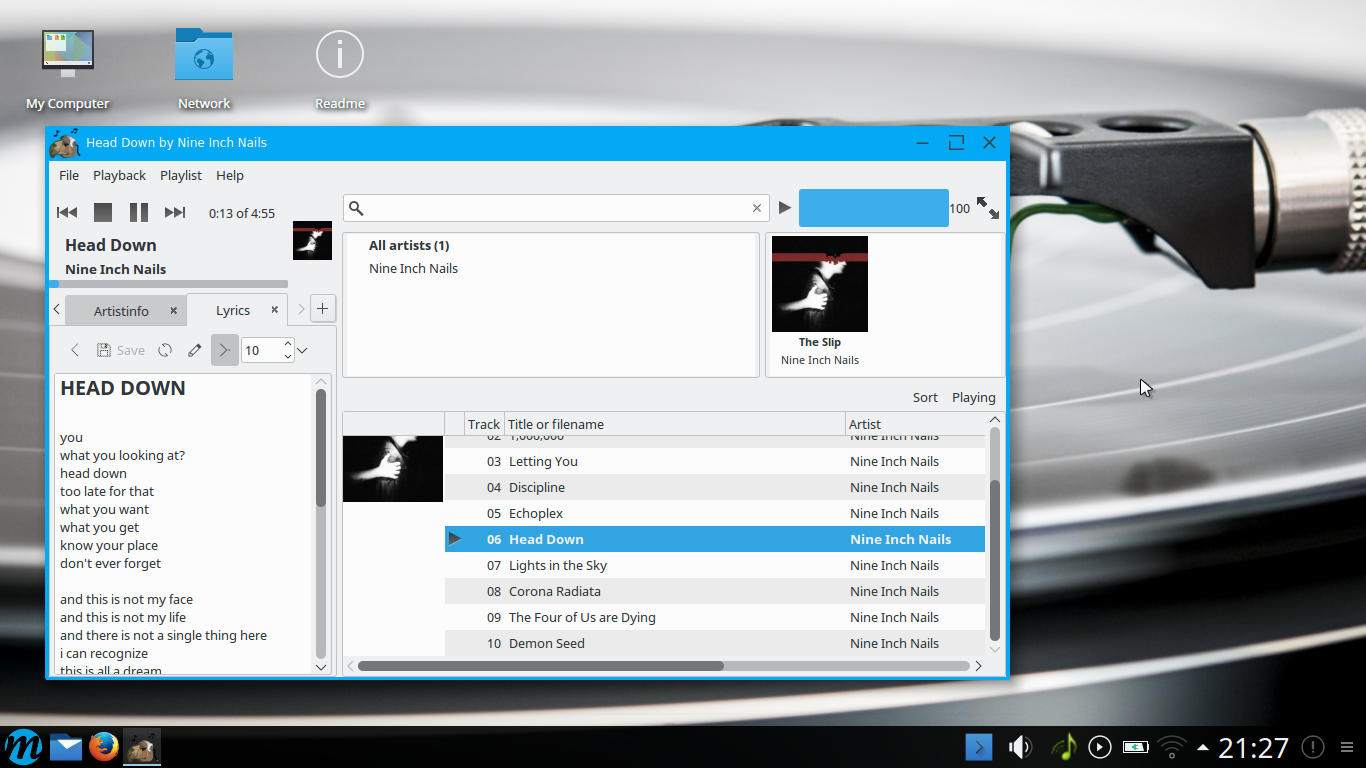Sort by Artist column header
Viewport: 1366px width, 768px height.
click(x=915, y=424)
